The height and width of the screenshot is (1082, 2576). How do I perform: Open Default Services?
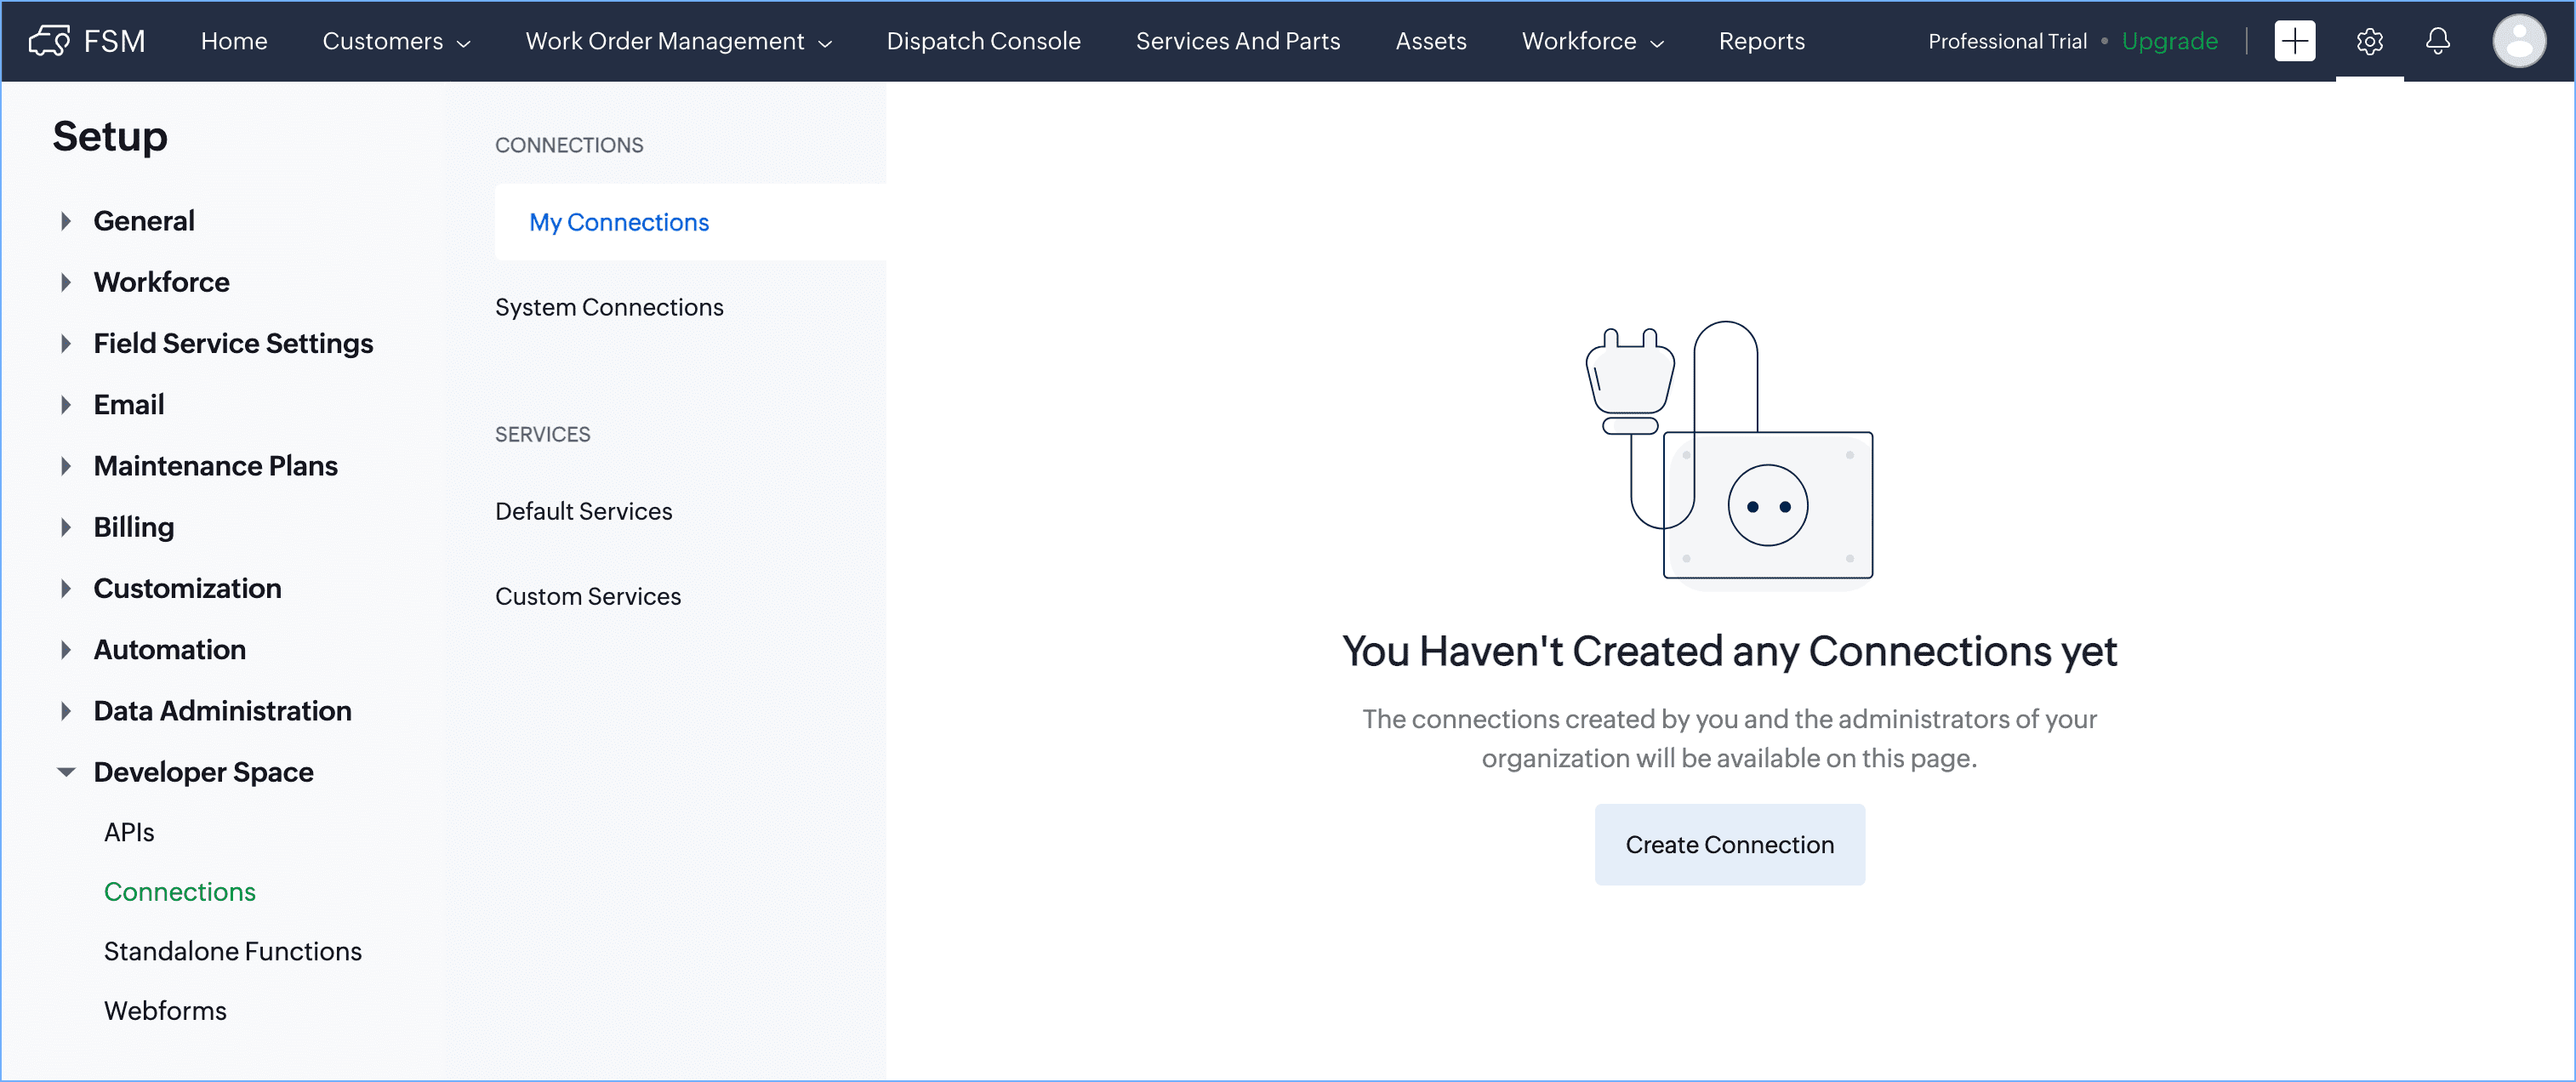583,511
